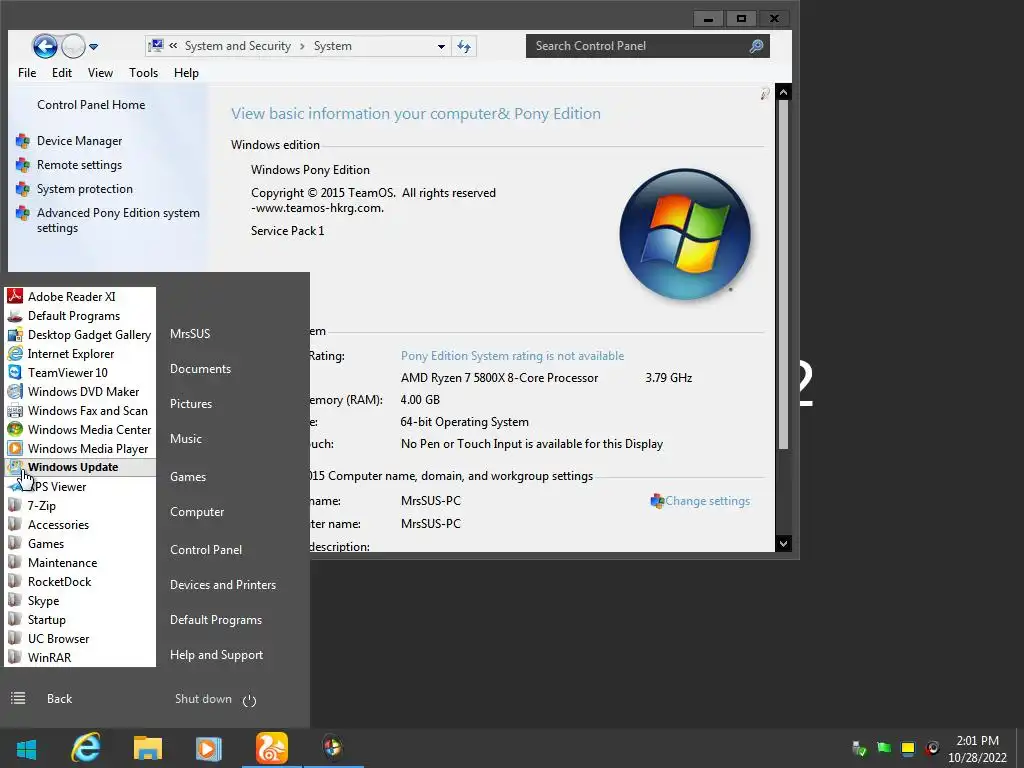
Task: Expand the WinRAR folder
Action: (x=50, y=658)
